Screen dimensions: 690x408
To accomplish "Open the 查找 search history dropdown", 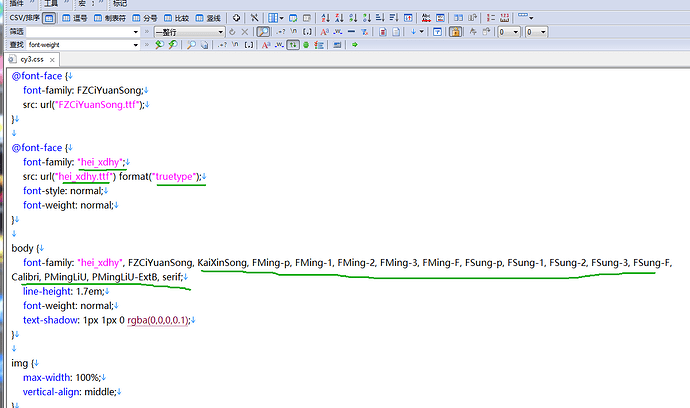I will (136, 45).
